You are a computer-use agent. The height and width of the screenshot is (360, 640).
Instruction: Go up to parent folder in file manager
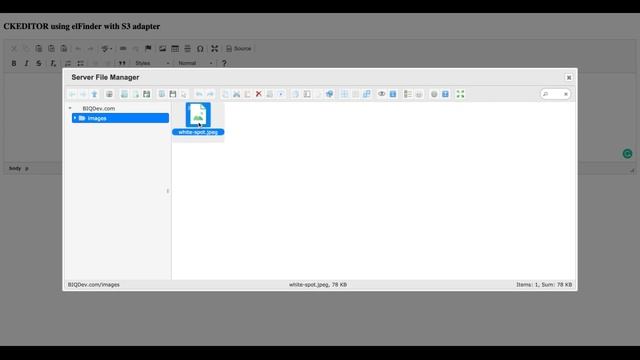pyautogui.click(x=94, y=94)
